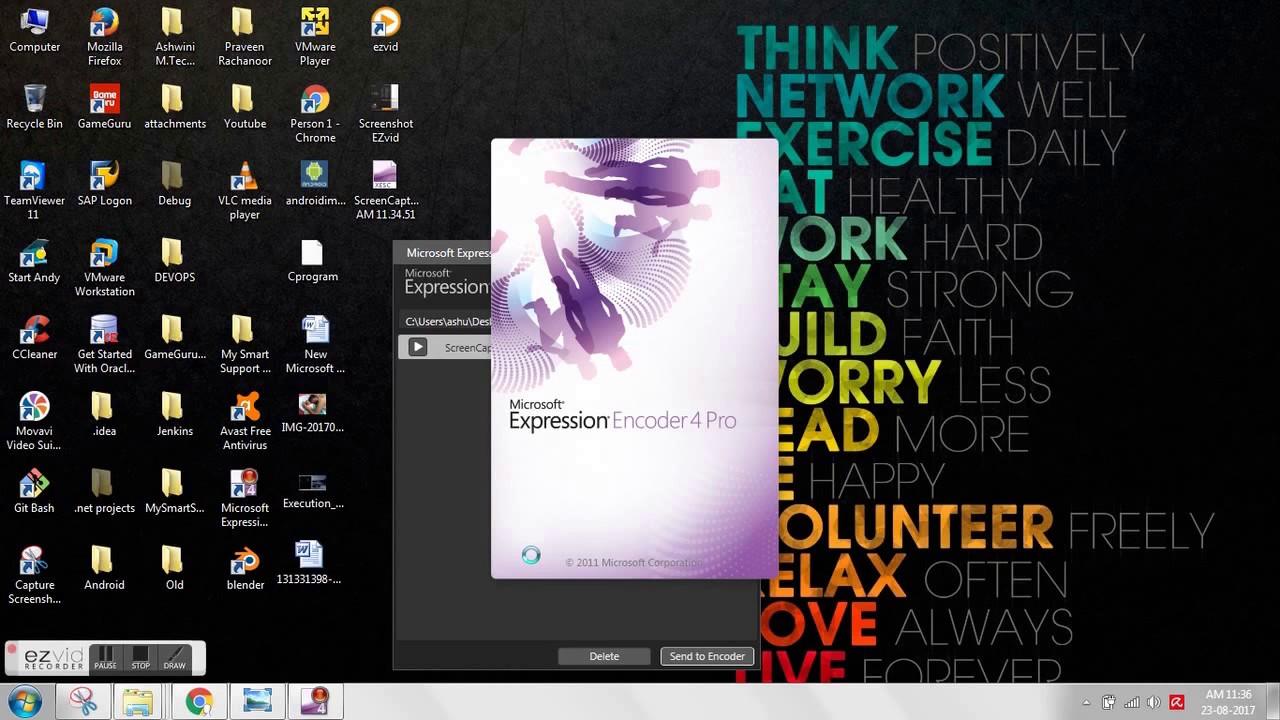This screenshot has height=720, width=1280.
Task: Select the ScreenCapt... AM 11.34.51 file
Action: 385,190
